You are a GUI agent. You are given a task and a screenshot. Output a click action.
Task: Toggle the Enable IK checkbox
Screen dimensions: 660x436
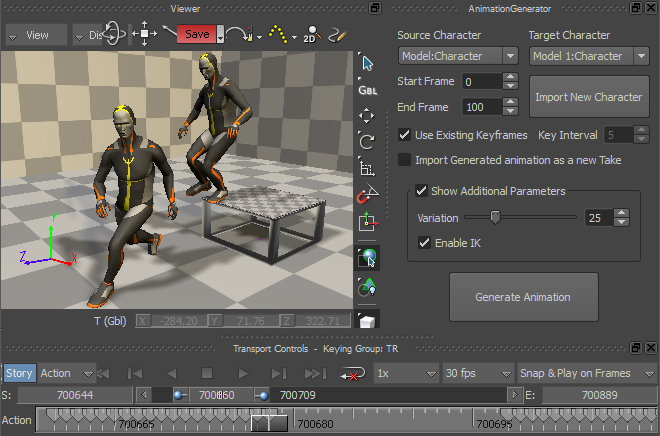(425, 243)
